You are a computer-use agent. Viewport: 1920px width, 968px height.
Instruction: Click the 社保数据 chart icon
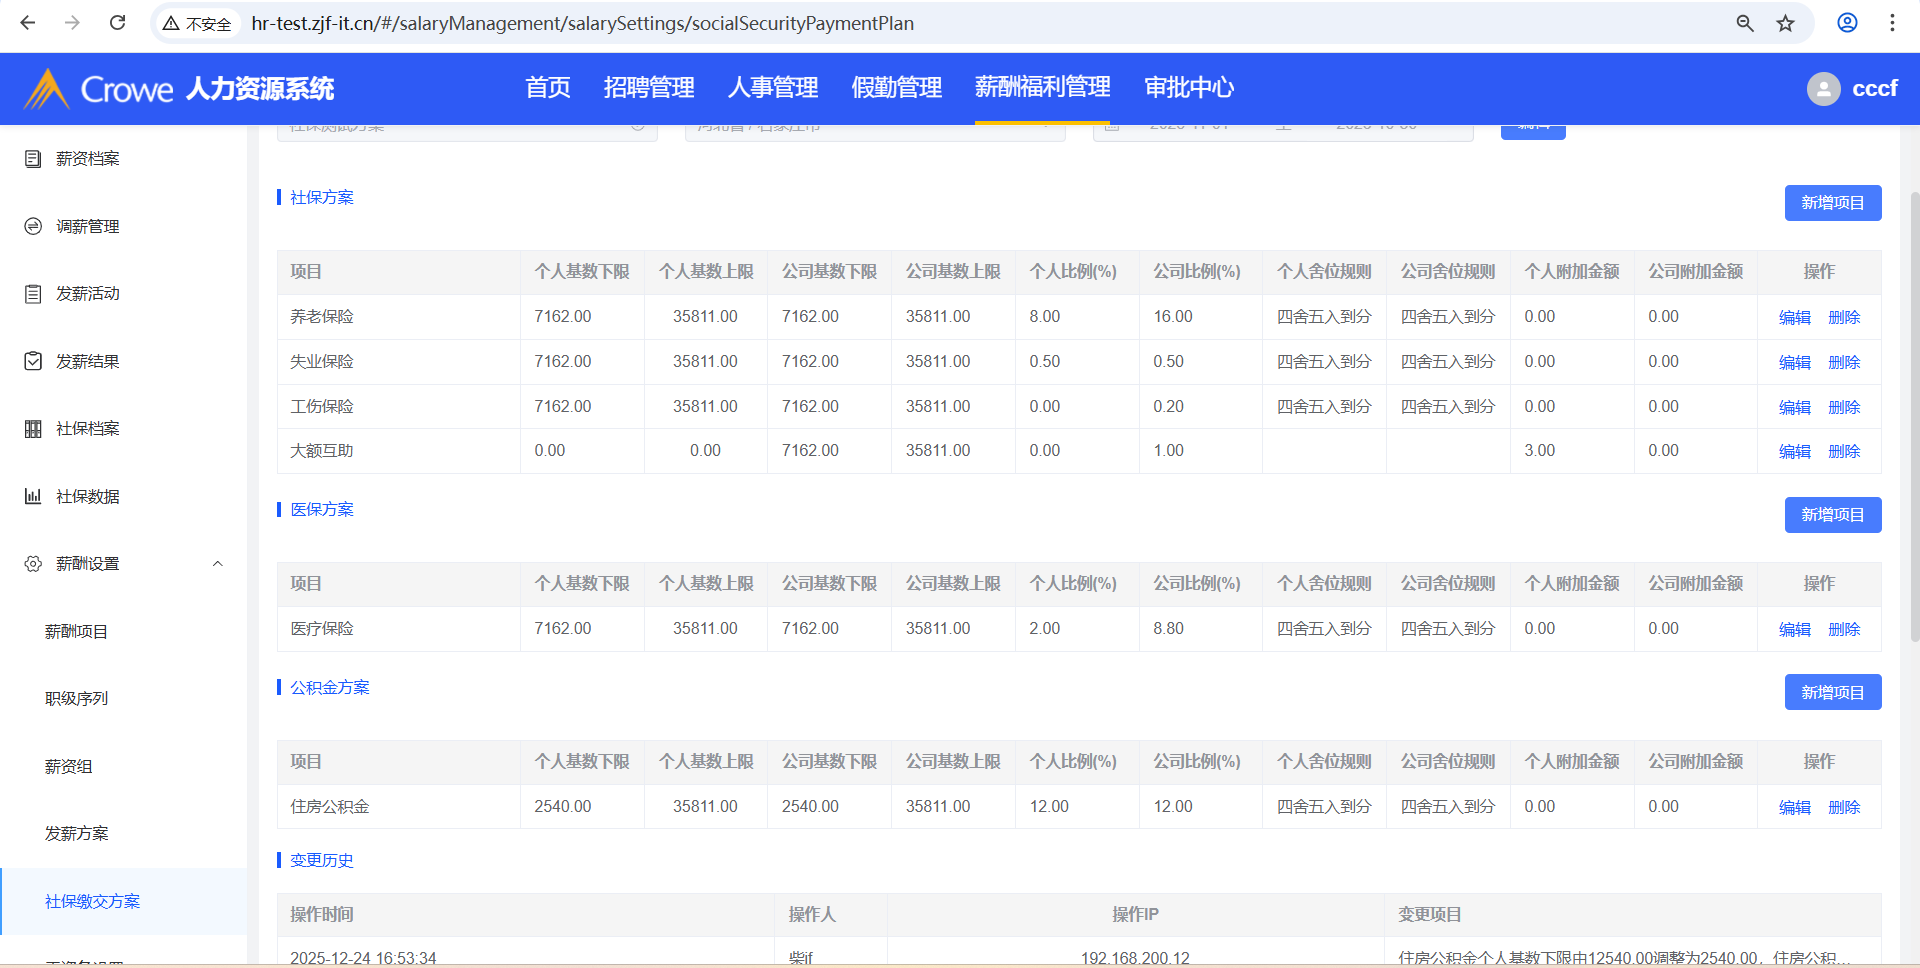pyautogui.click(x=33, y=496)
